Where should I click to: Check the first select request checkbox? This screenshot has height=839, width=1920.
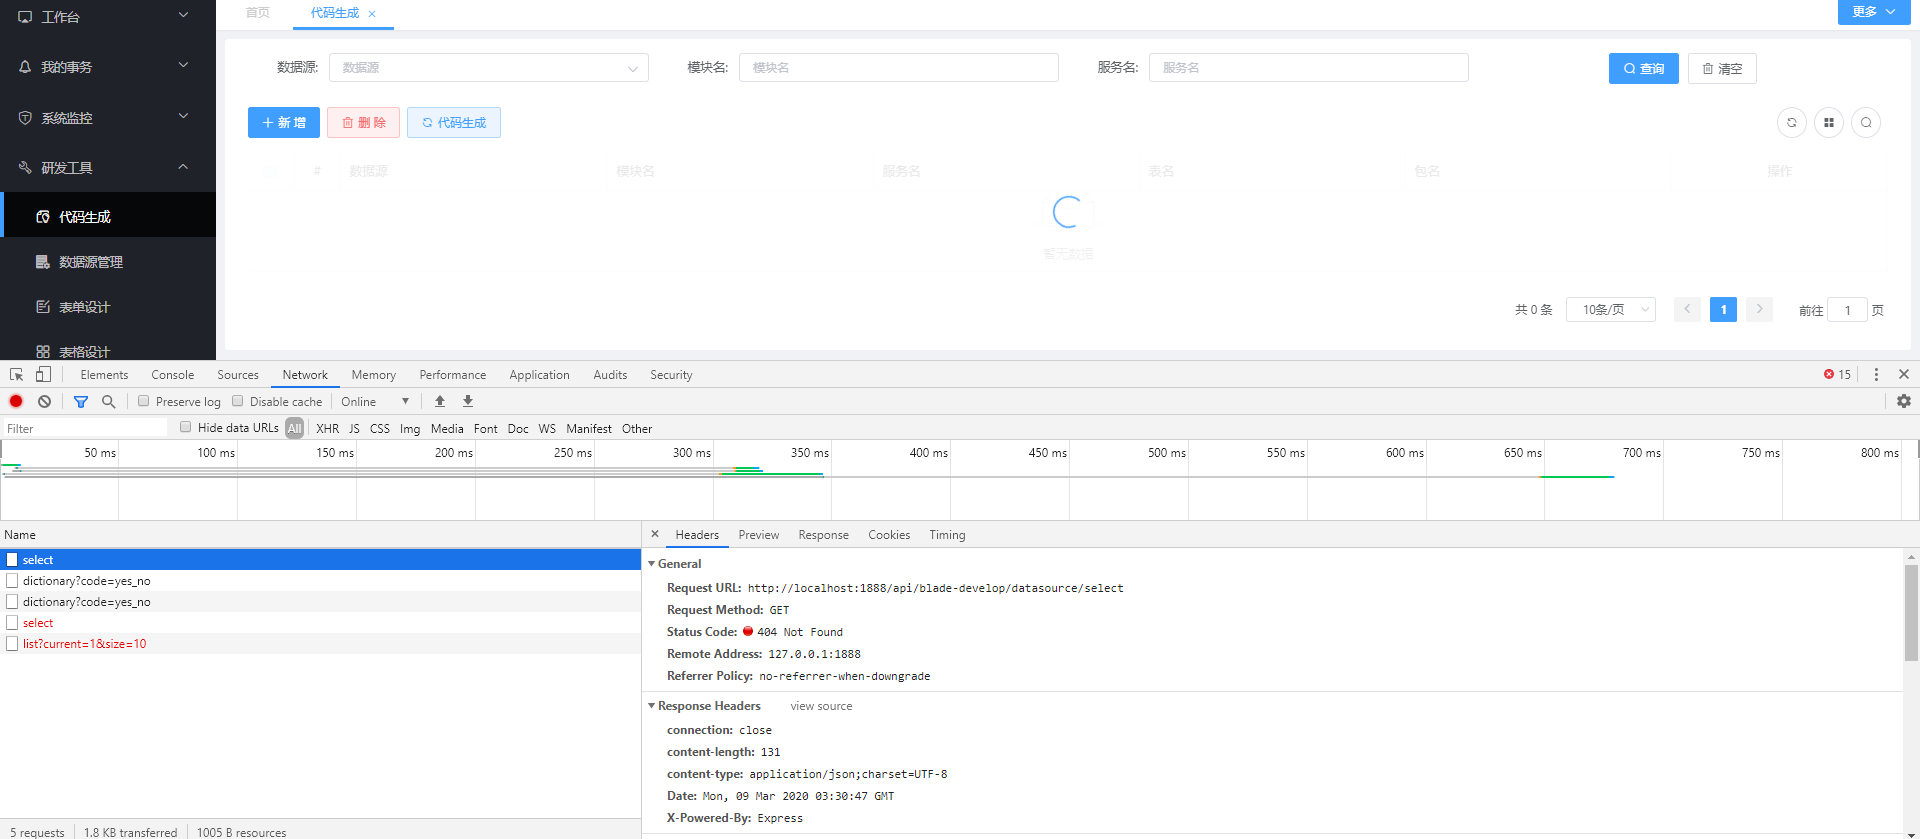click(12, 560)
